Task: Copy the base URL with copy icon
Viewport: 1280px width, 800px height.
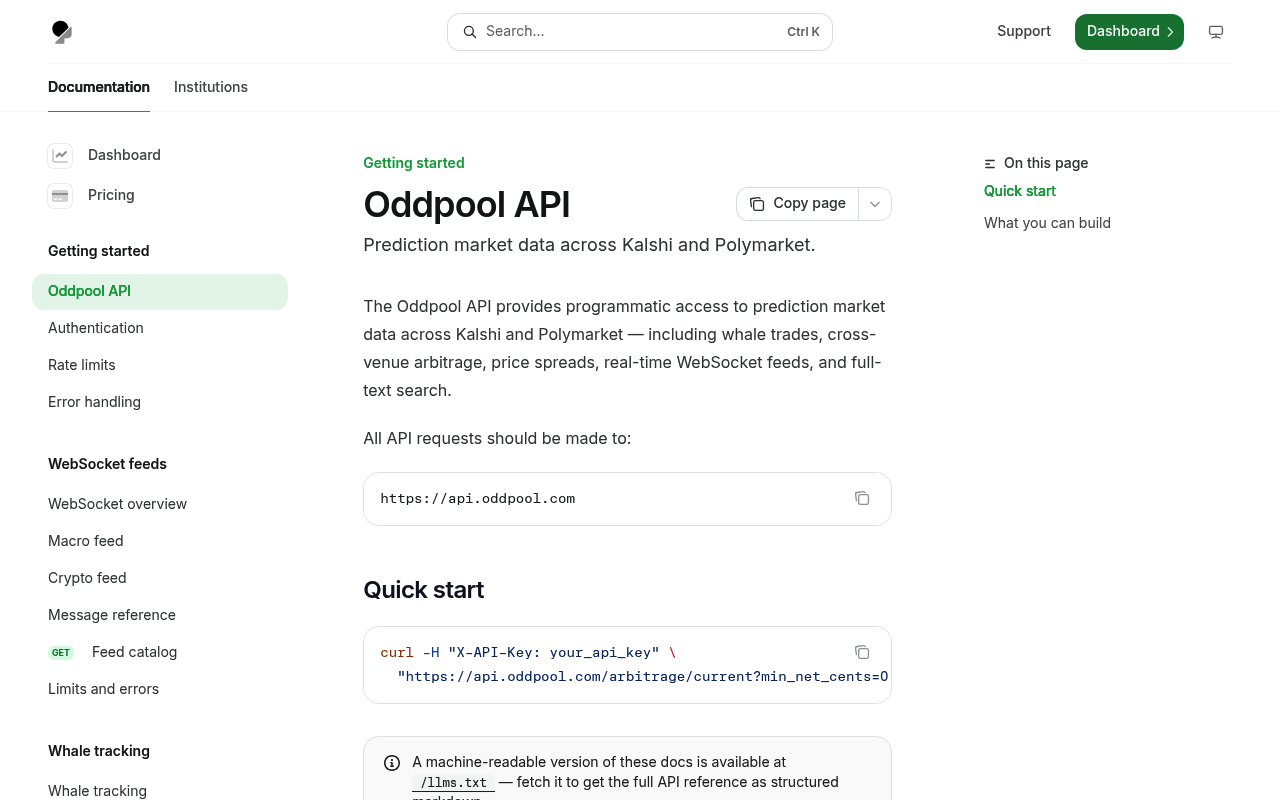Action: pos(862,498)
